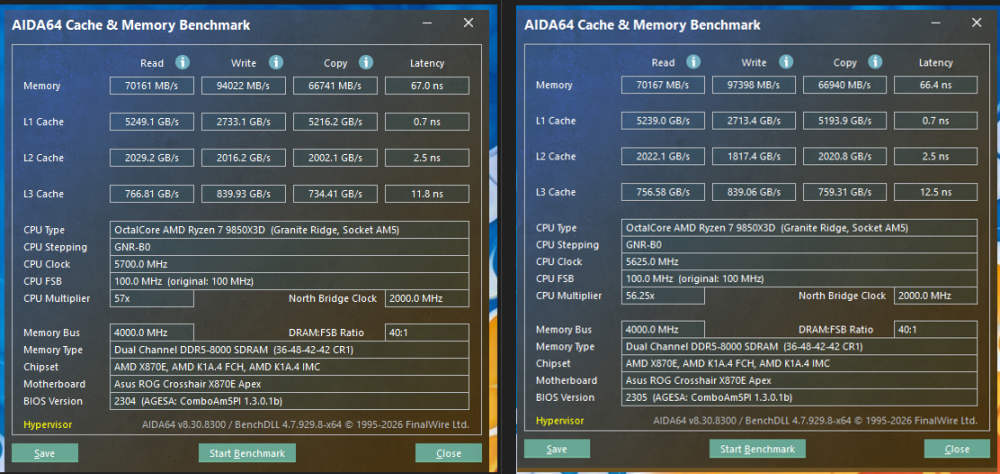Click Memory Type field in right window
Image resolution: width=1000 pixels, height=474 pixels.
[x=799, y=347]
